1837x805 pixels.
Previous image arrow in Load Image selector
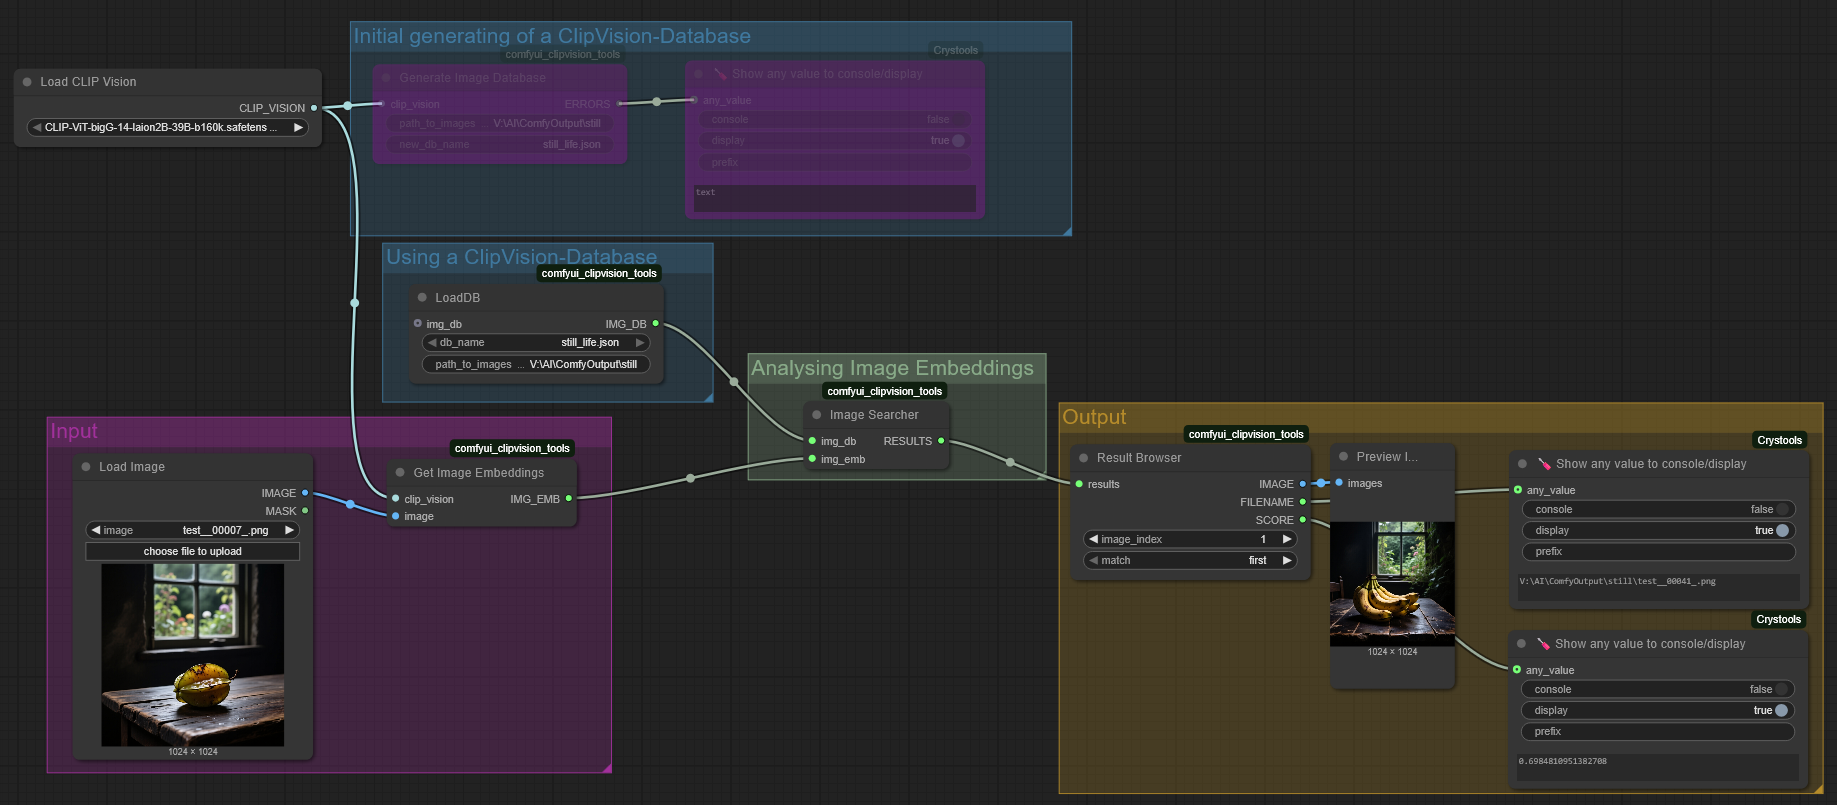[96, 531]
